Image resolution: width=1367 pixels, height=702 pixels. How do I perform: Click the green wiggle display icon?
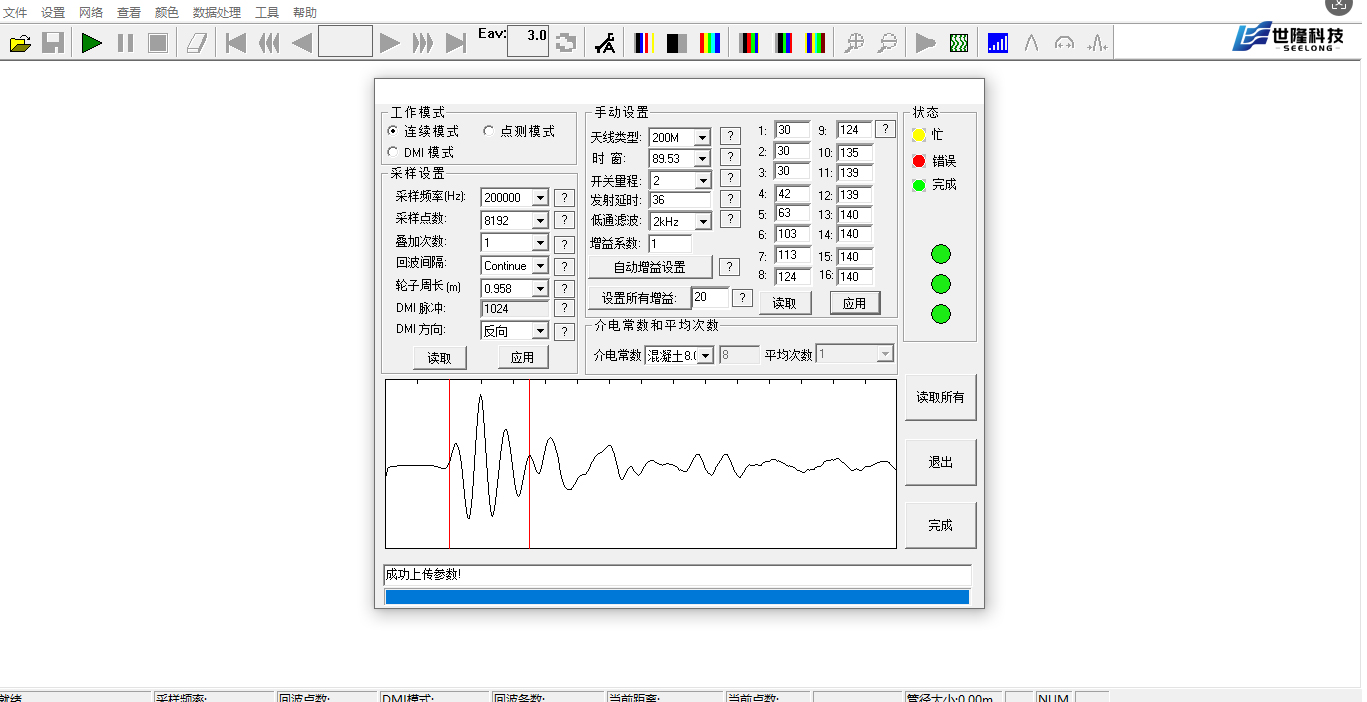[959, 43]
